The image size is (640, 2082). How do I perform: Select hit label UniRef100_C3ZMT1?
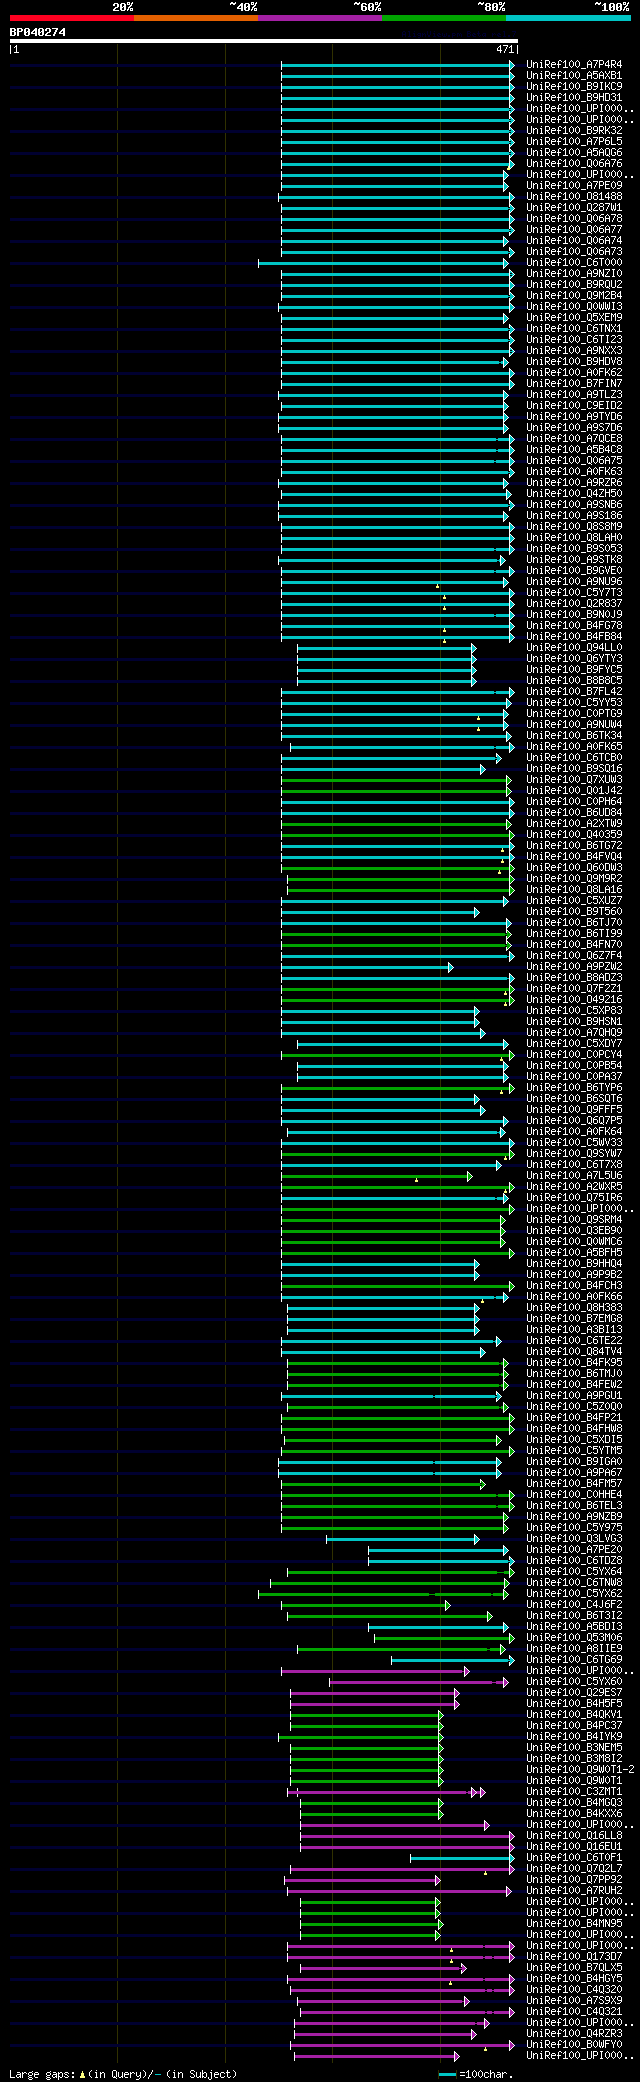574,1791
